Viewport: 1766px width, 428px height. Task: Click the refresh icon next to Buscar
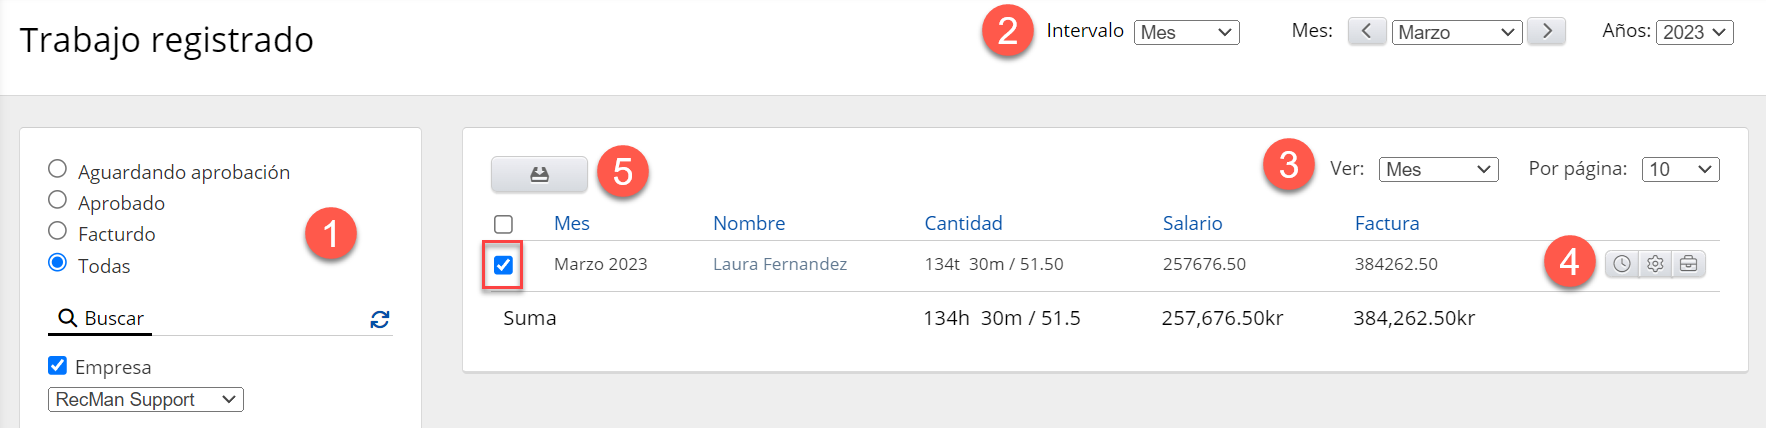point(380,319)
